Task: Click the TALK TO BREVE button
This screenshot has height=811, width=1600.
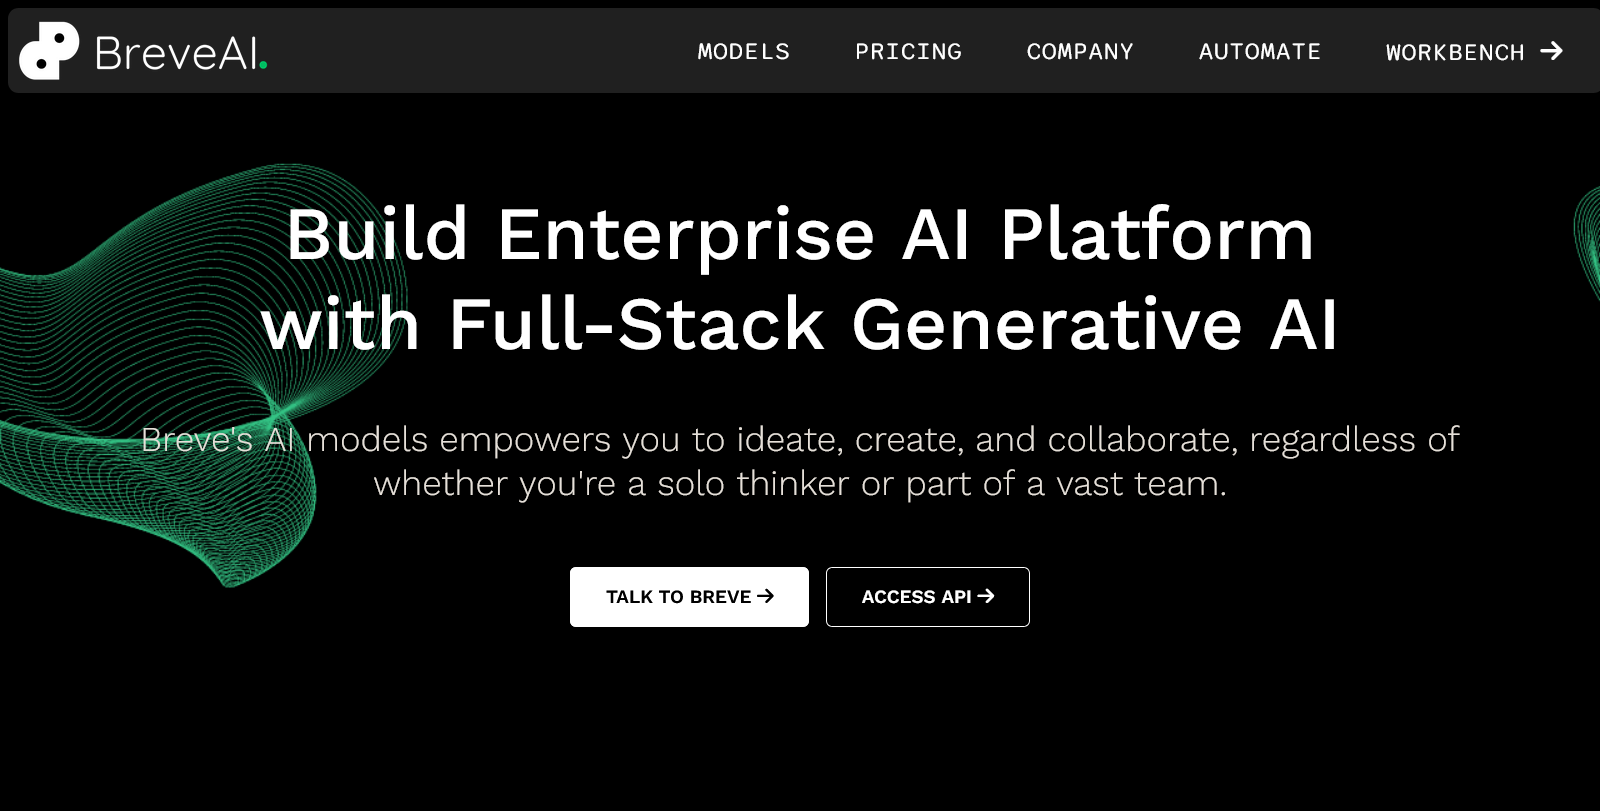Action: pos(689,597)
